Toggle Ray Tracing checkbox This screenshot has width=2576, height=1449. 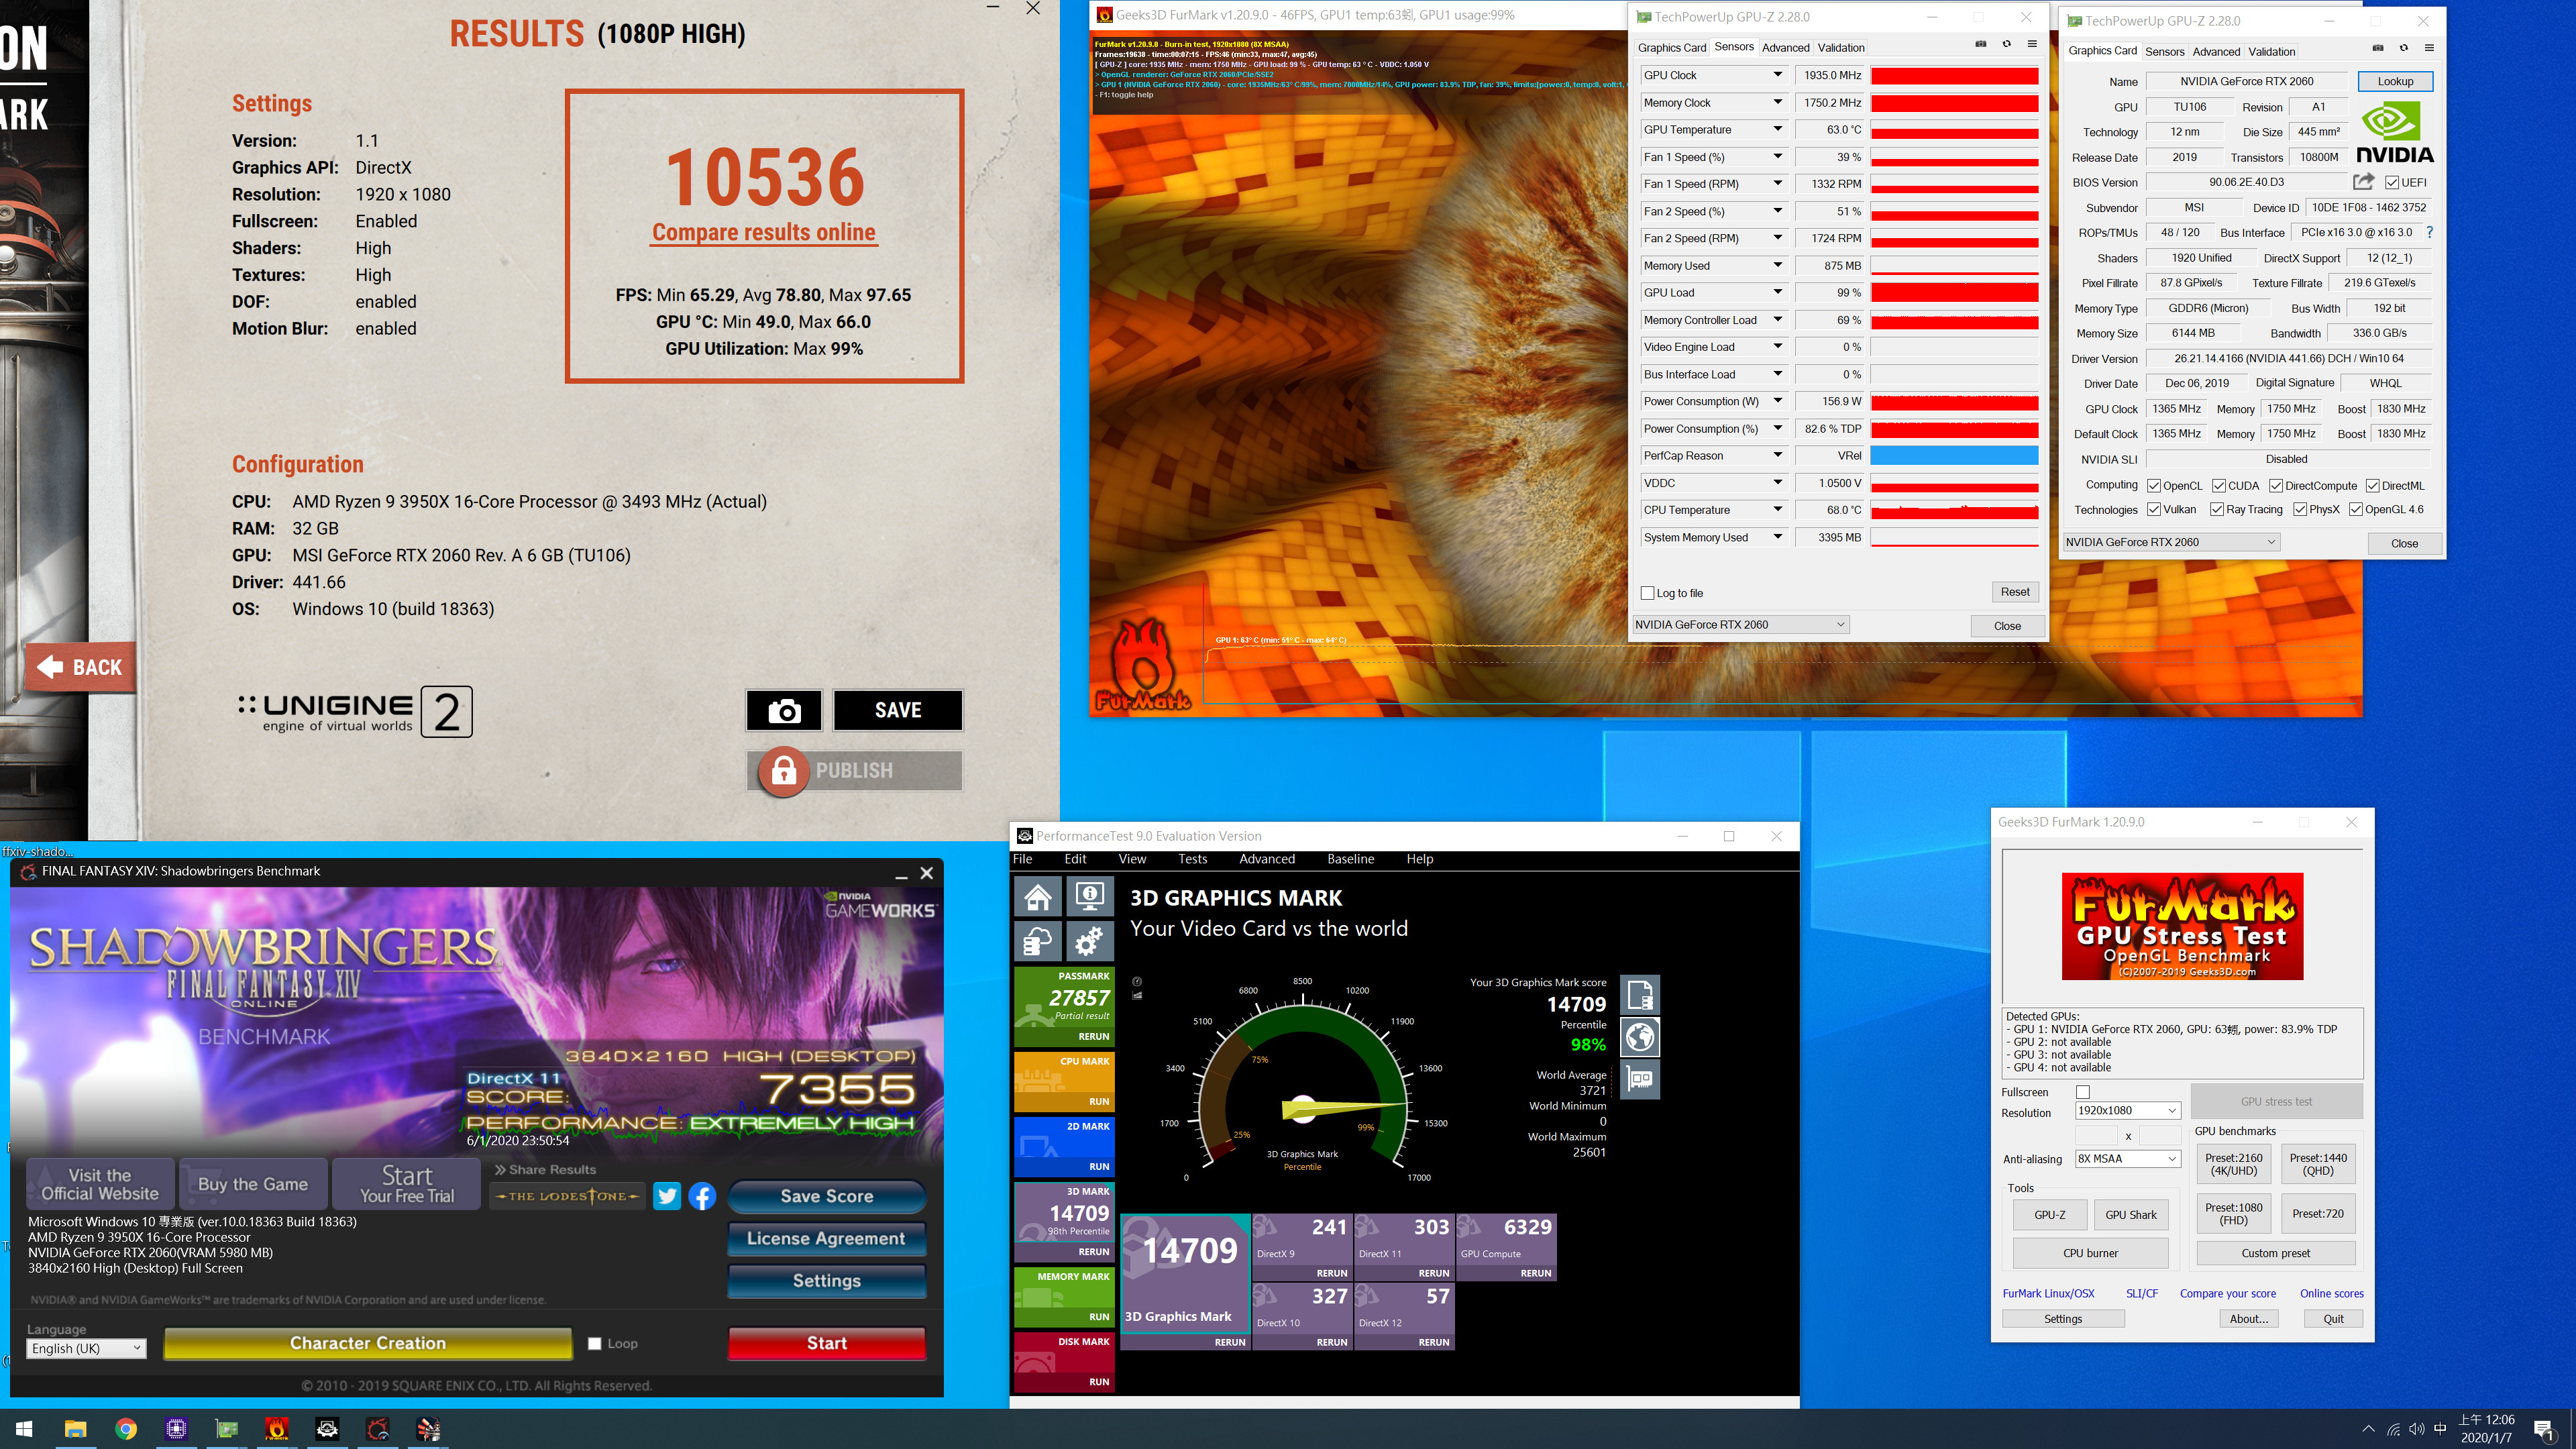[x=2216, y=509]
